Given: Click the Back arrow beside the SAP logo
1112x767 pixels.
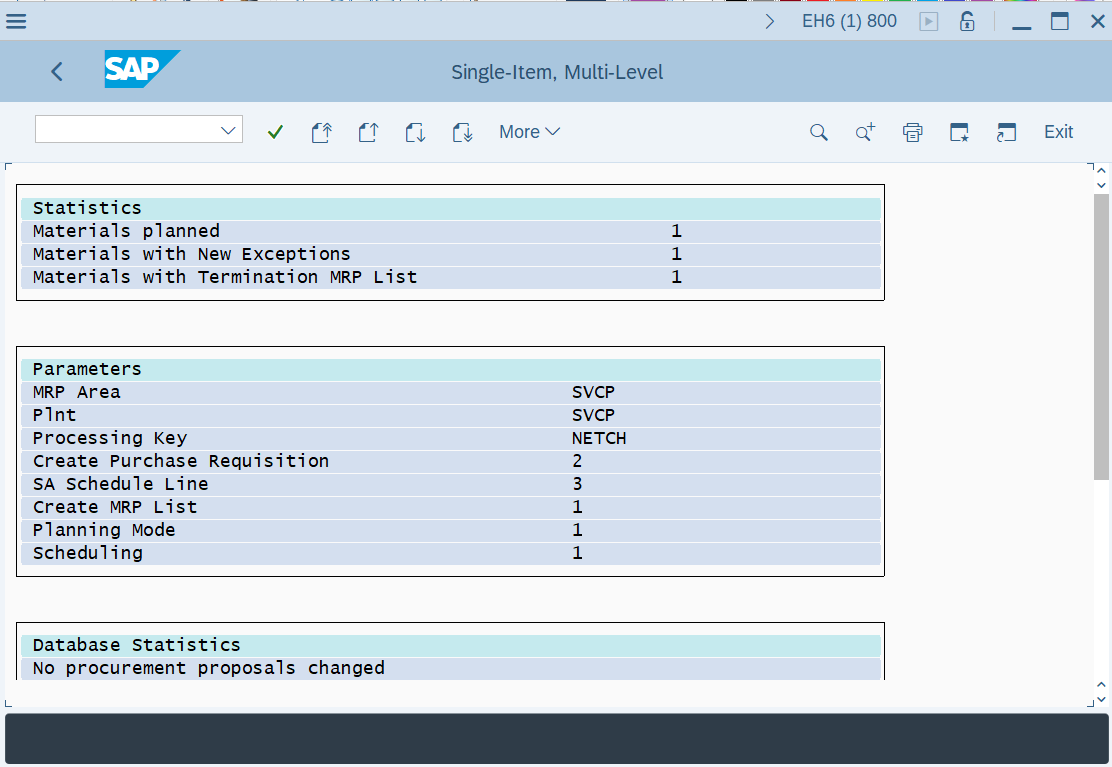Looking at the screenshot, I should [56, 71].
